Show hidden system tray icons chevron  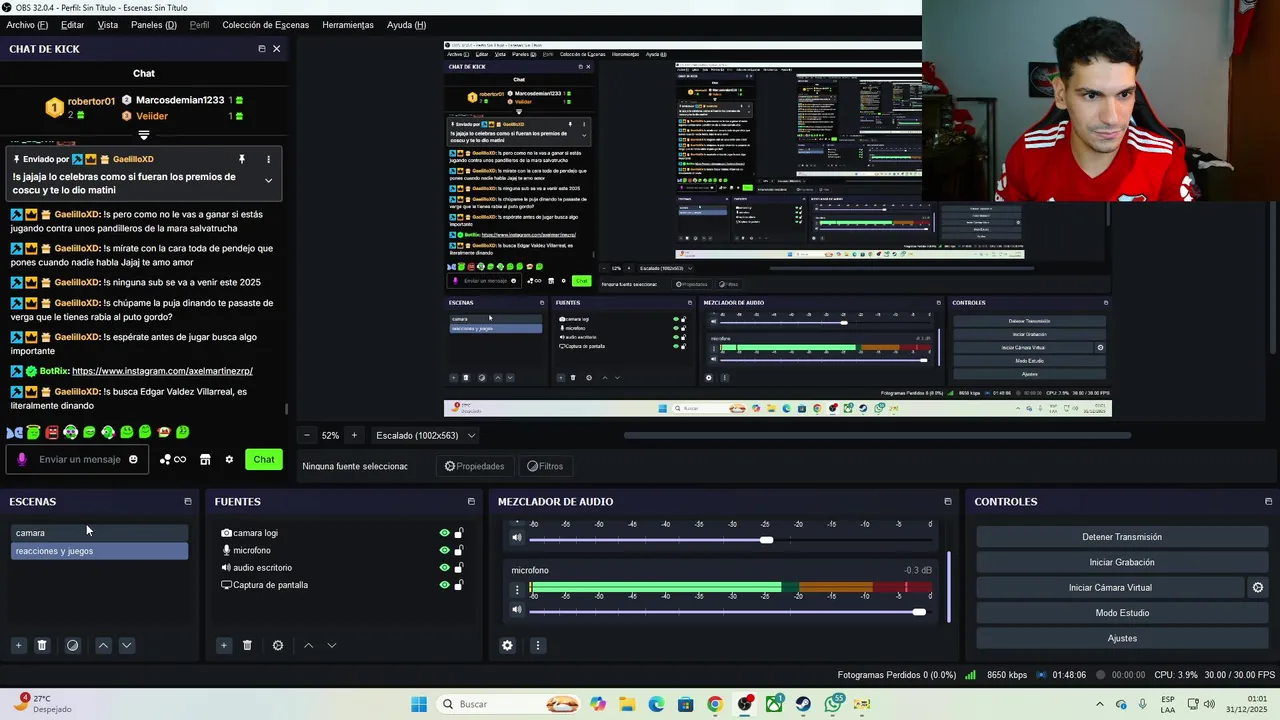(x=1100, y=704)
